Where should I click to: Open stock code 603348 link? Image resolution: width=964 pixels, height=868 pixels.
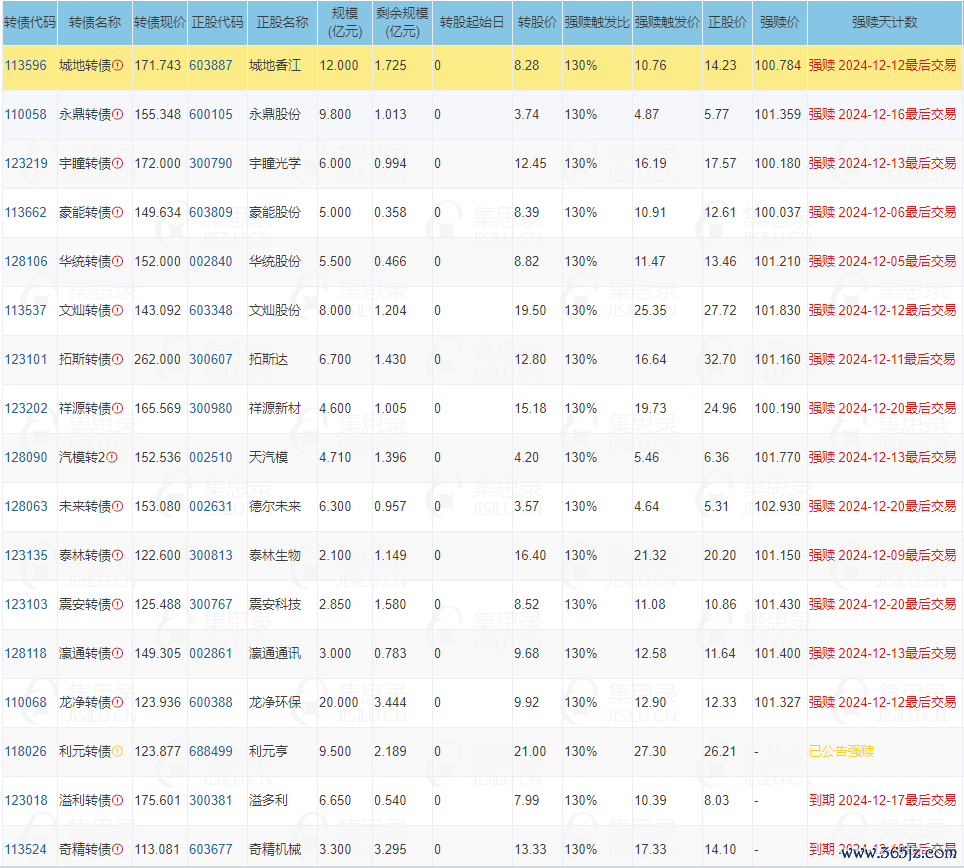[211, 310]
